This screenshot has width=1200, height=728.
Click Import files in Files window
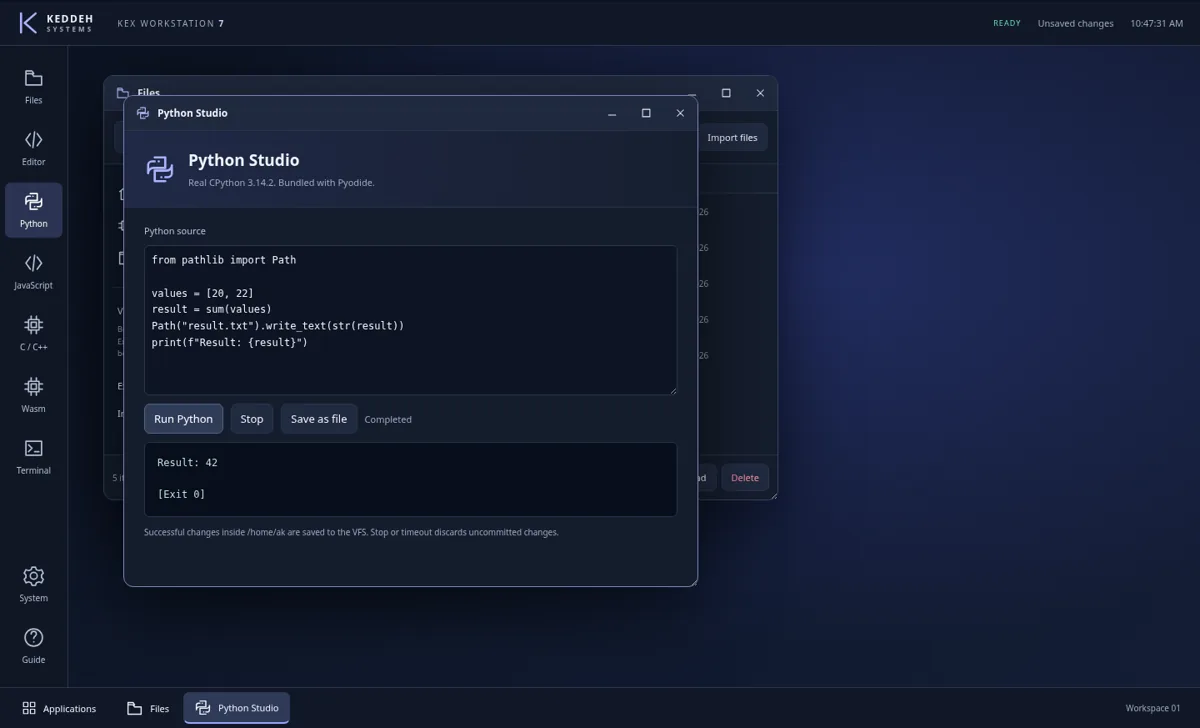[x=732, y=137]
